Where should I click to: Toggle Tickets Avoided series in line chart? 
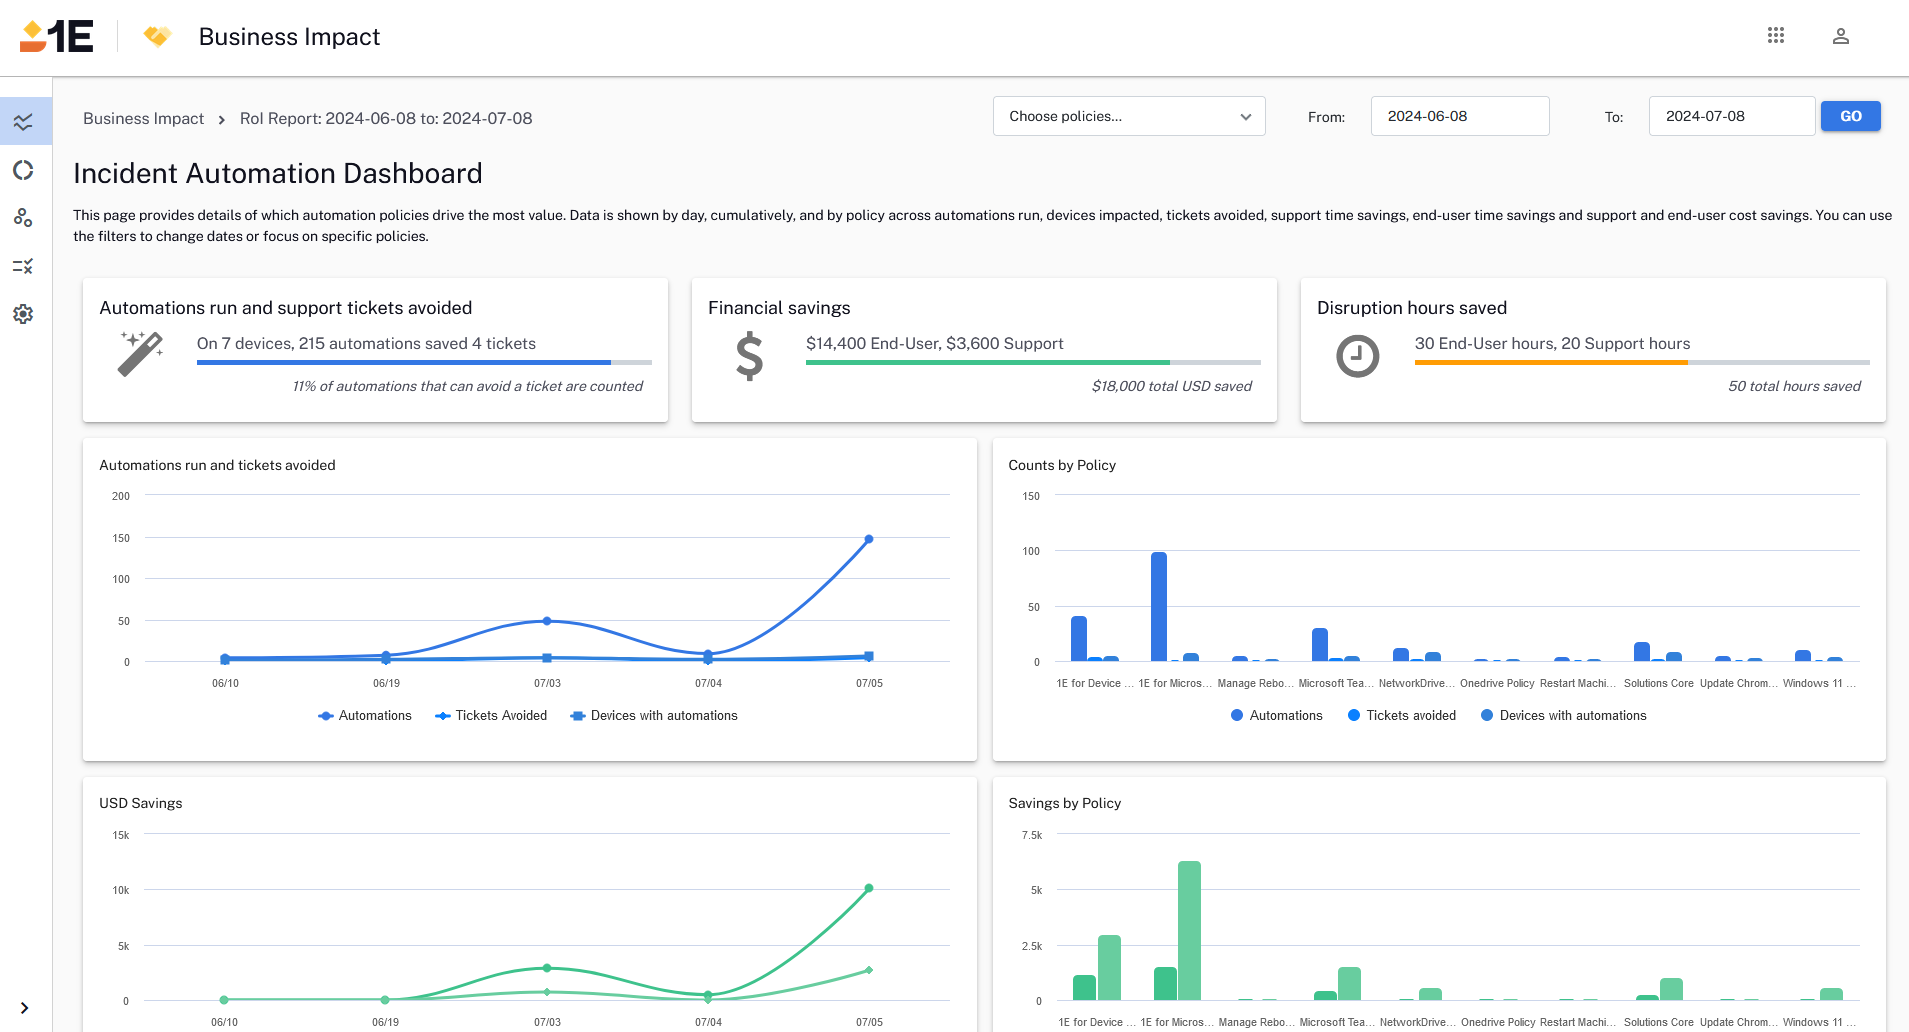(x=491, y=716)
